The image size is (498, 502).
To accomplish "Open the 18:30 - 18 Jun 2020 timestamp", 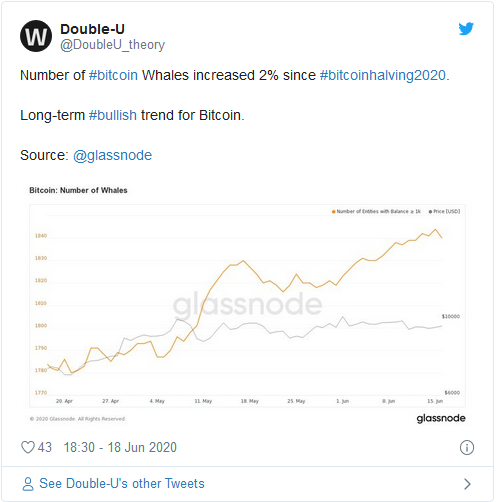I will pyautogui.click(x=120, y=447).
